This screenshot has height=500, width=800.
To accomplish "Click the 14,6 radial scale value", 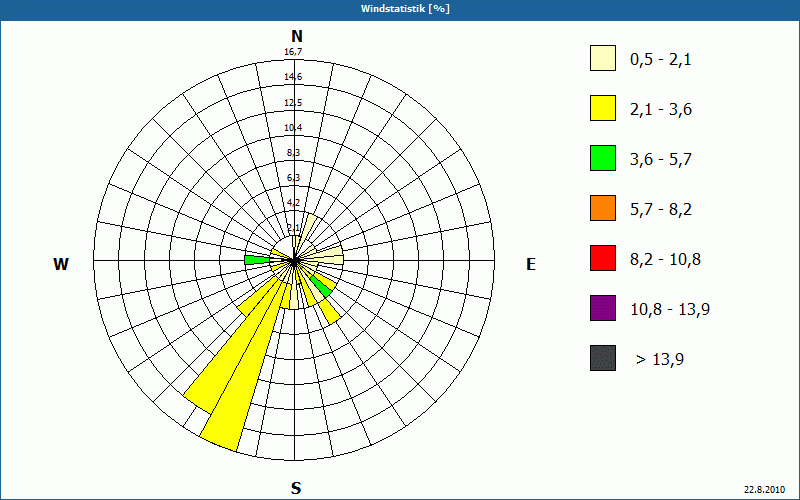I will click(293, 77).
